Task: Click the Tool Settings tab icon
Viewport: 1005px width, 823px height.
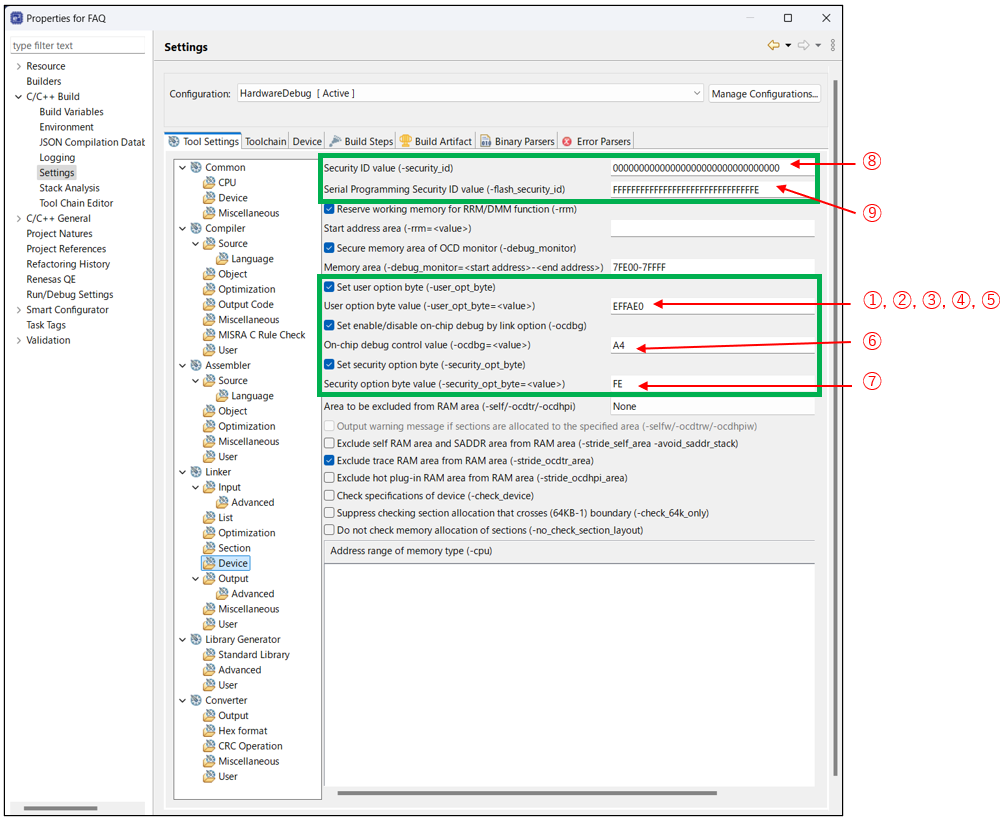Action: click(x=174, y=141)
